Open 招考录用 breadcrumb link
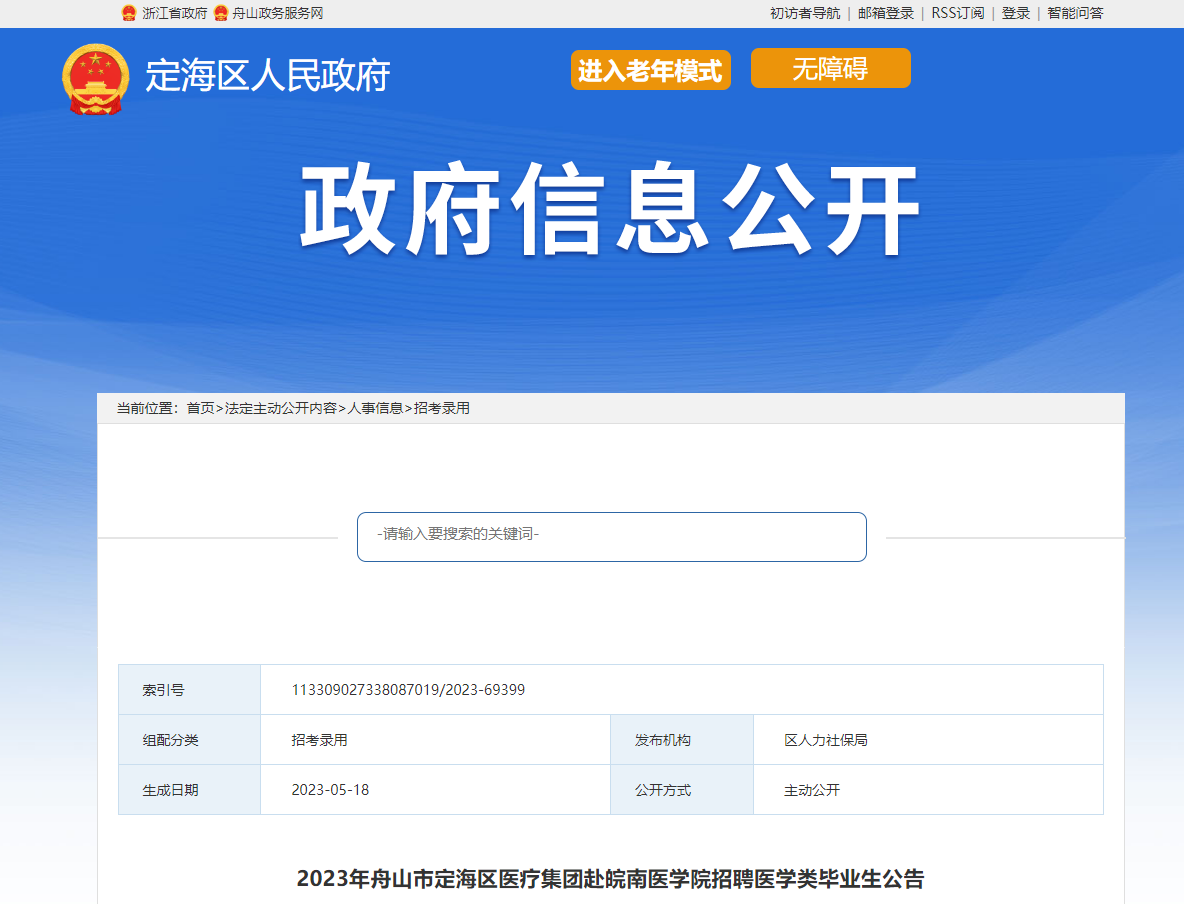 coord(442,408)
